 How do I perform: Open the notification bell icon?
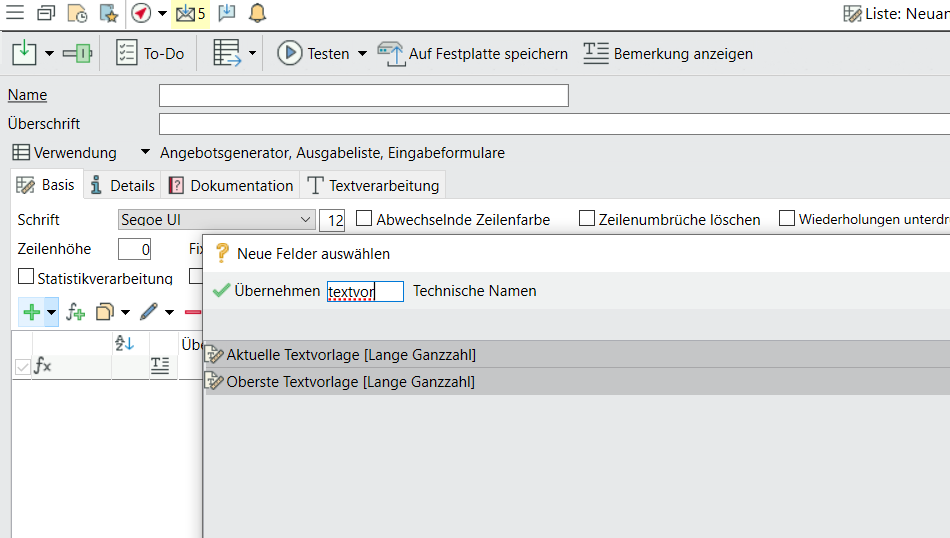click(x=257, y=13)
